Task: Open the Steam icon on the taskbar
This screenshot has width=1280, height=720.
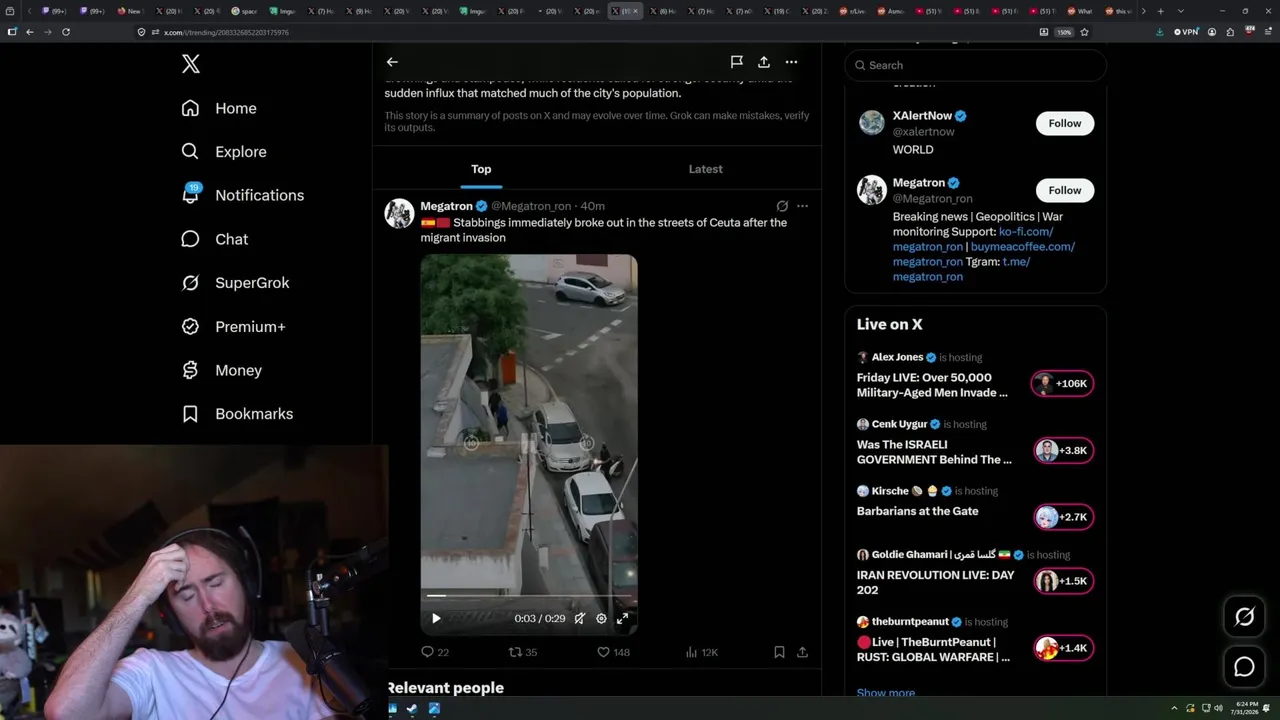Action: click(x=411, y=709)
